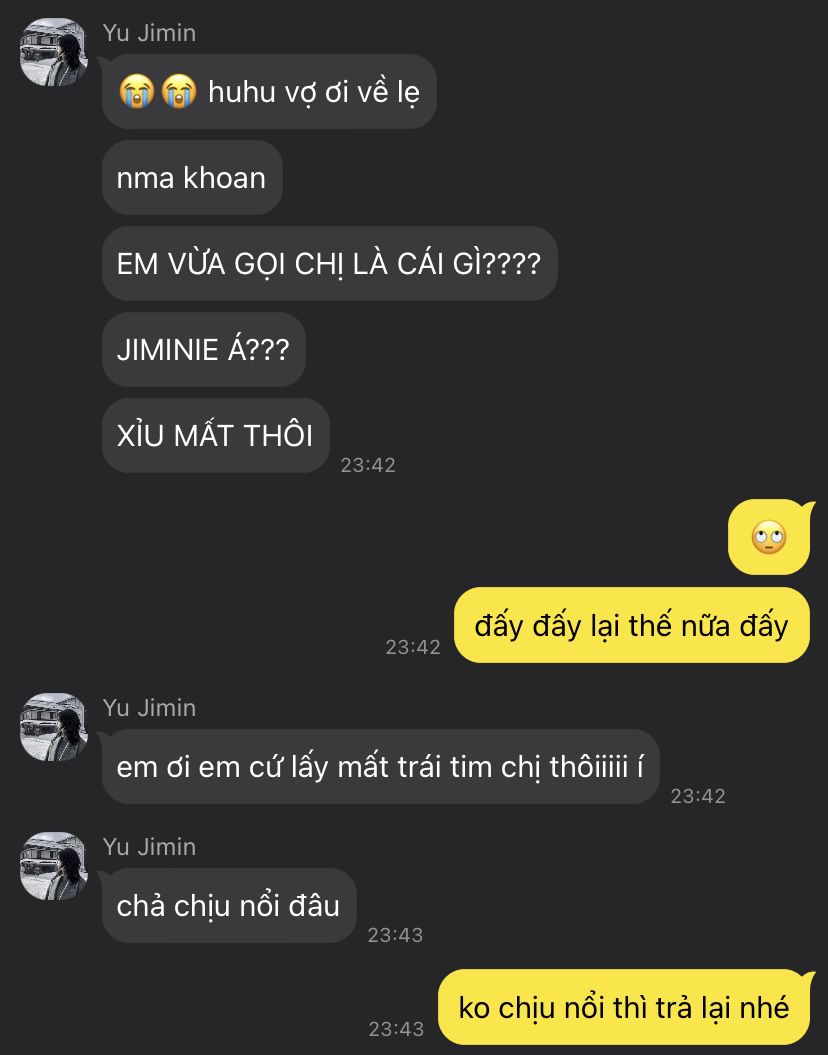Tap the 23:43 timestamp beside the last yellow message

tap(396, 1029)
